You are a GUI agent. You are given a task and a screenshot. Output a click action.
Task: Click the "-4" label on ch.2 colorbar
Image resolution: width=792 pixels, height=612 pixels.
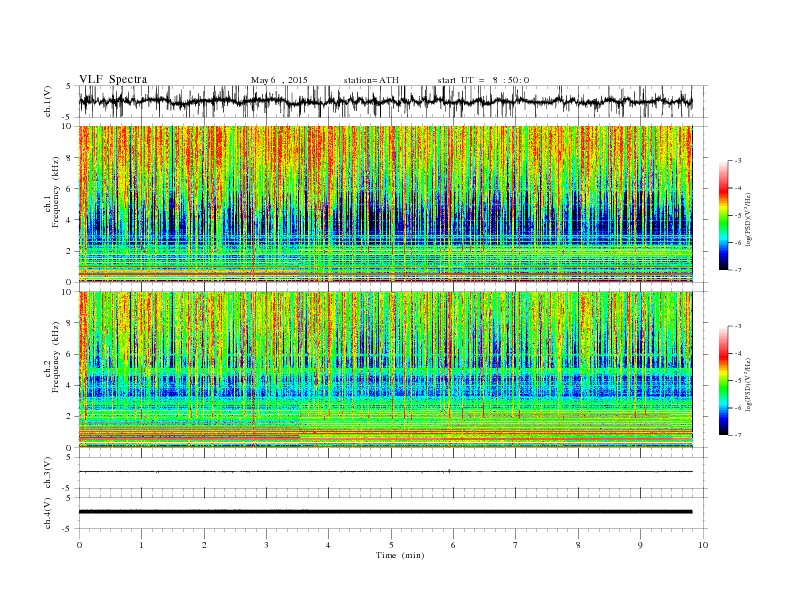738,353
